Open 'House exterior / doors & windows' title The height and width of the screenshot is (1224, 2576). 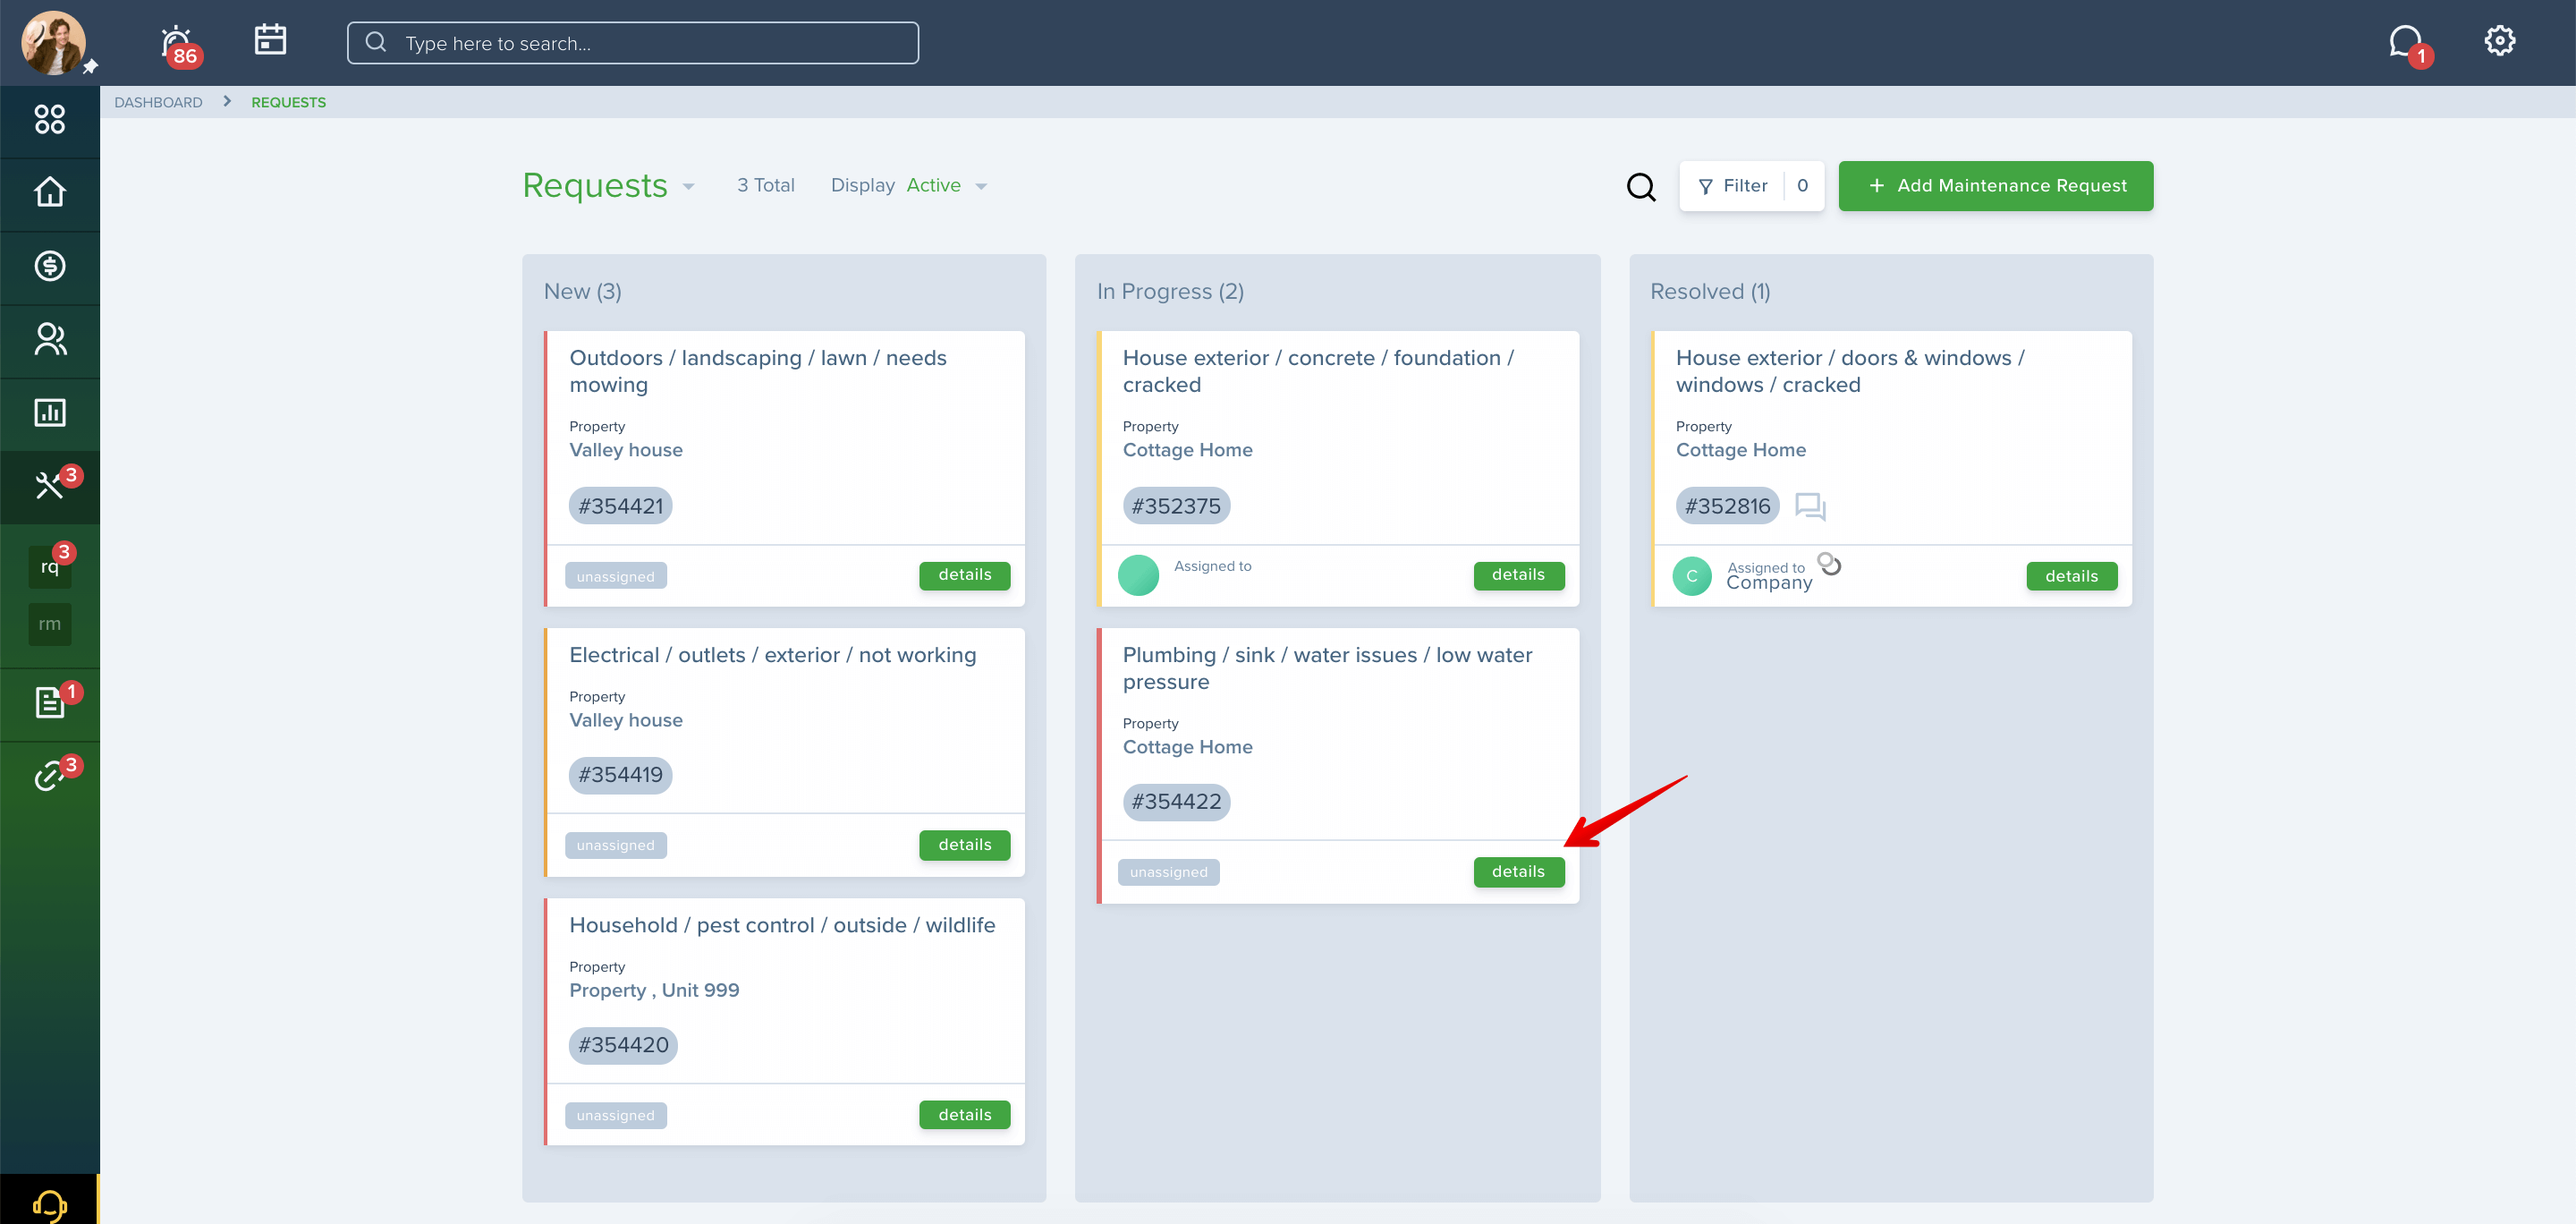point(1850,371)
